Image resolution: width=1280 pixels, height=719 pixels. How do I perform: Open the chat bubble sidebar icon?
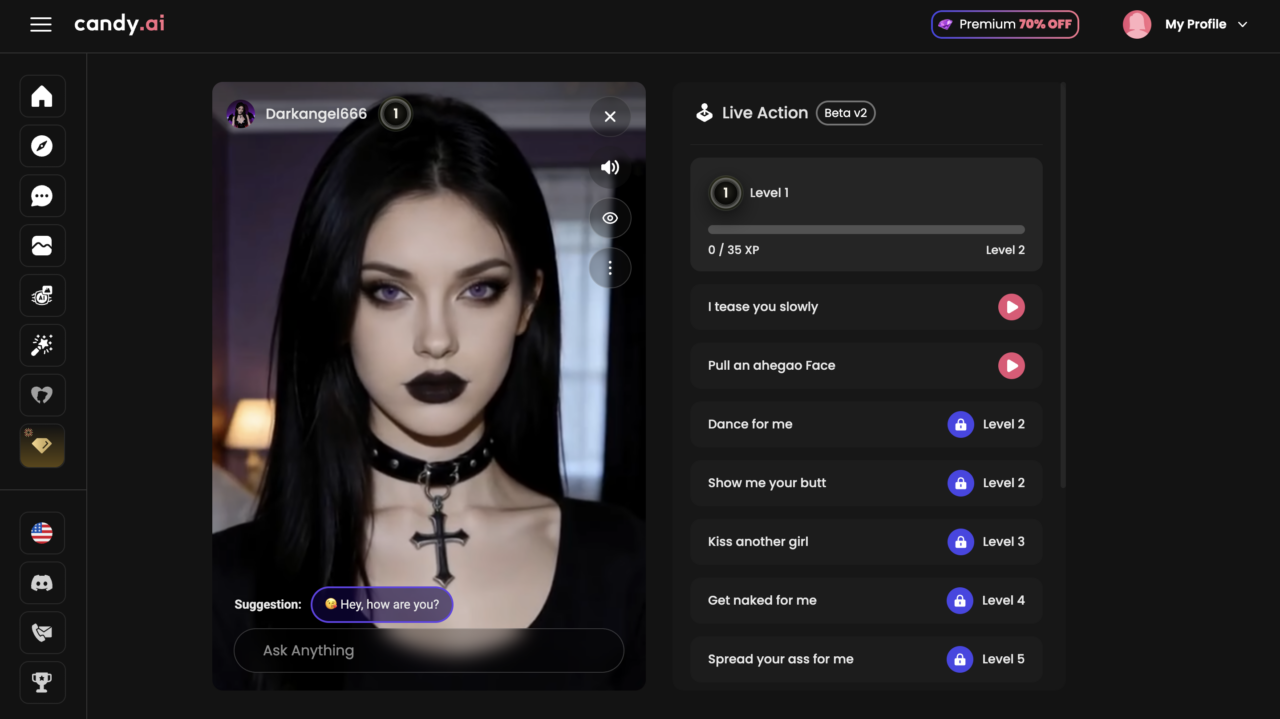pyautogui.click(x=42, y=197)
